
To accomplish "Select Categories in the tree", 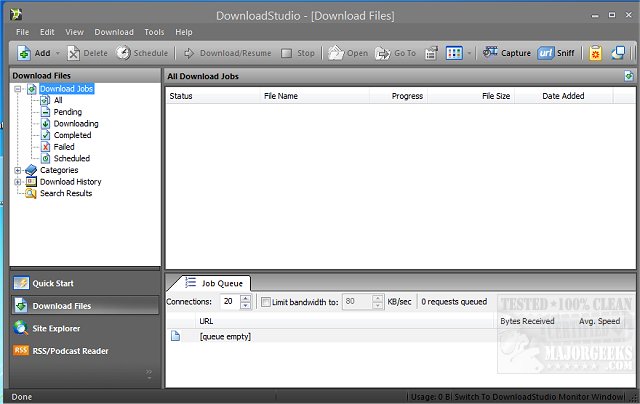I will tap(59, 170).
